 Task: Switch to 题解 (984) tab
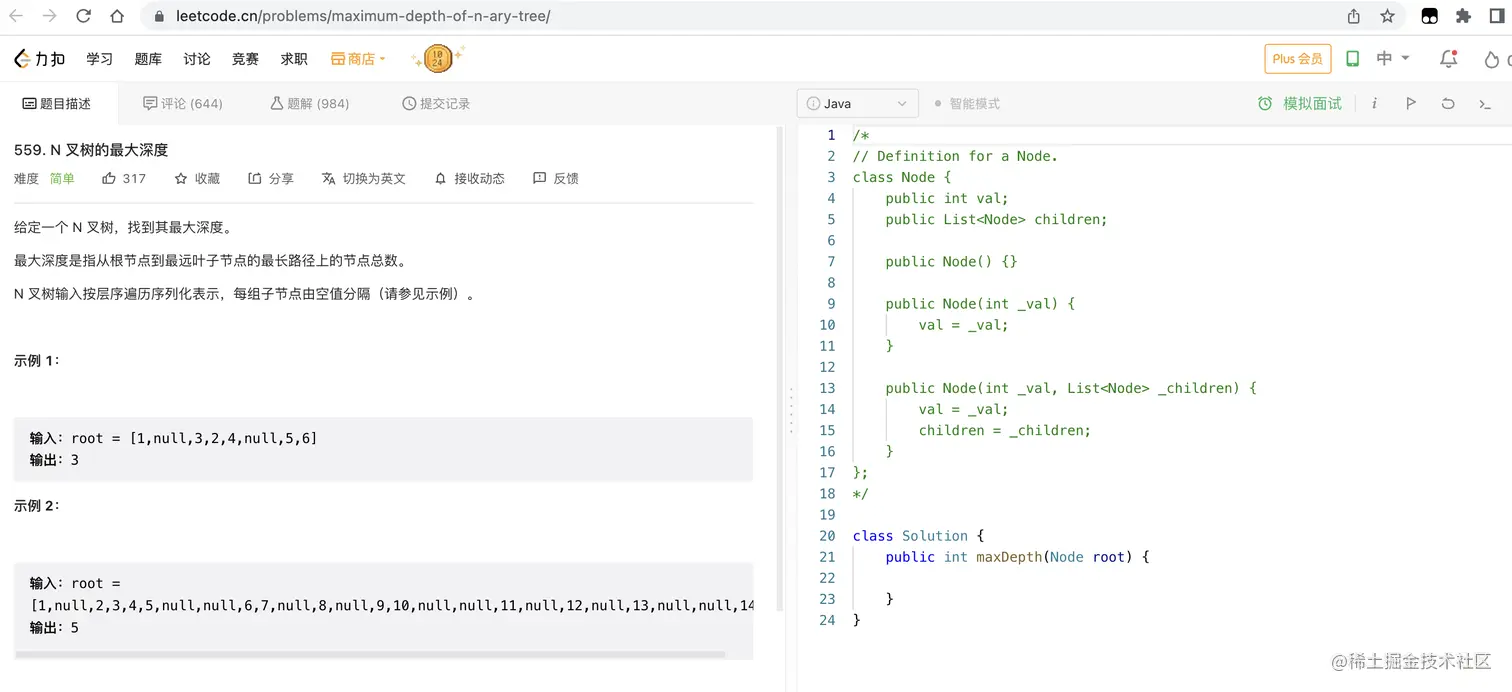click(x=310, y=104)
